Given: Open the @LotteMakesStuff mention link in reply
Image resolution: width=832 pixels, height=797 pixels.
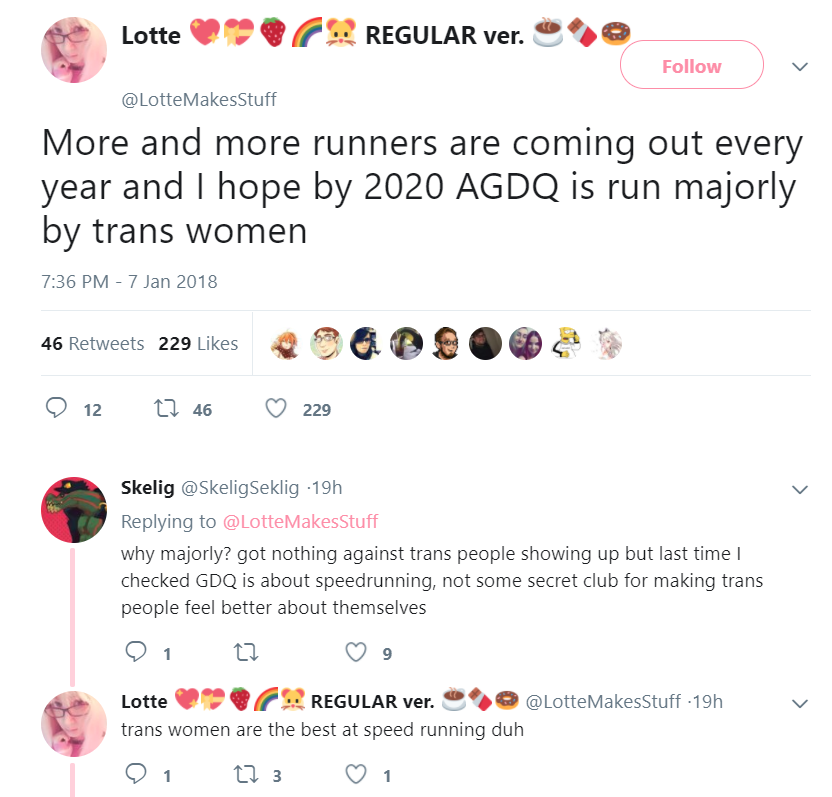Looking at the screenshot, I should [300, 522].
